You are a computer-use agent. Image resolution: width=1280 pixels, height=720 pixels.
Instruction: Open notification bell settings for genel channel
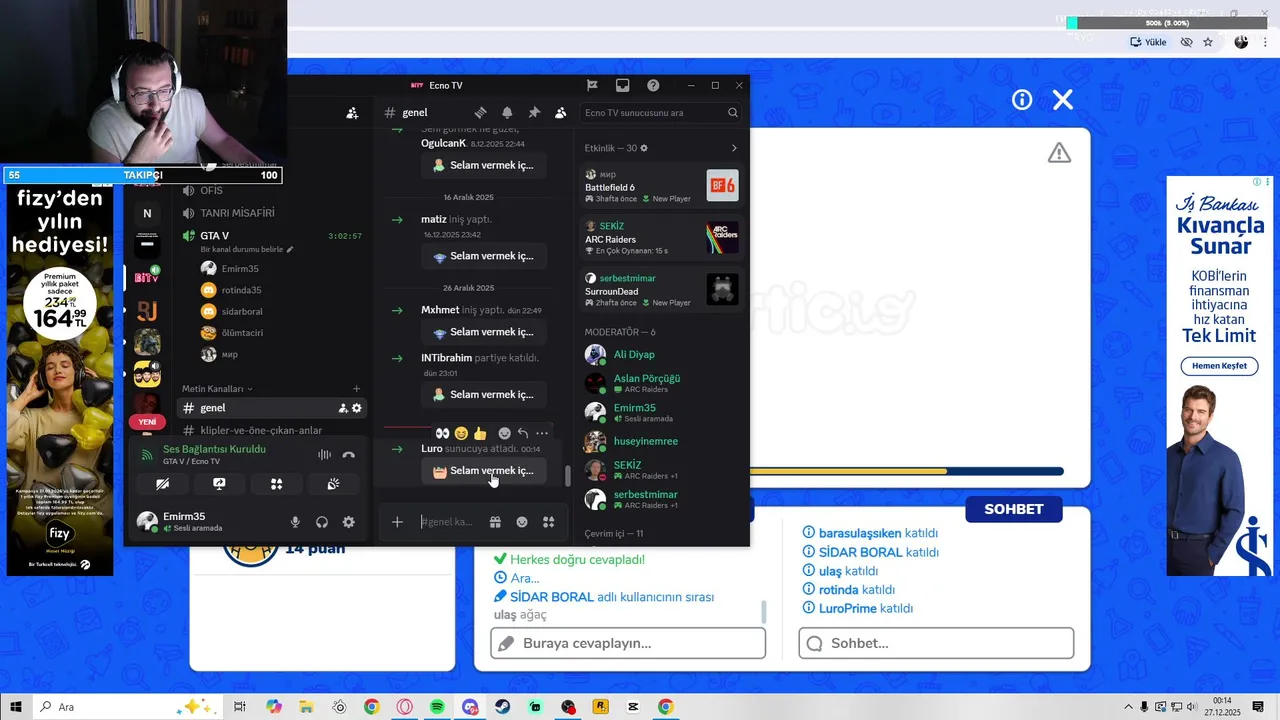(507, 113)
